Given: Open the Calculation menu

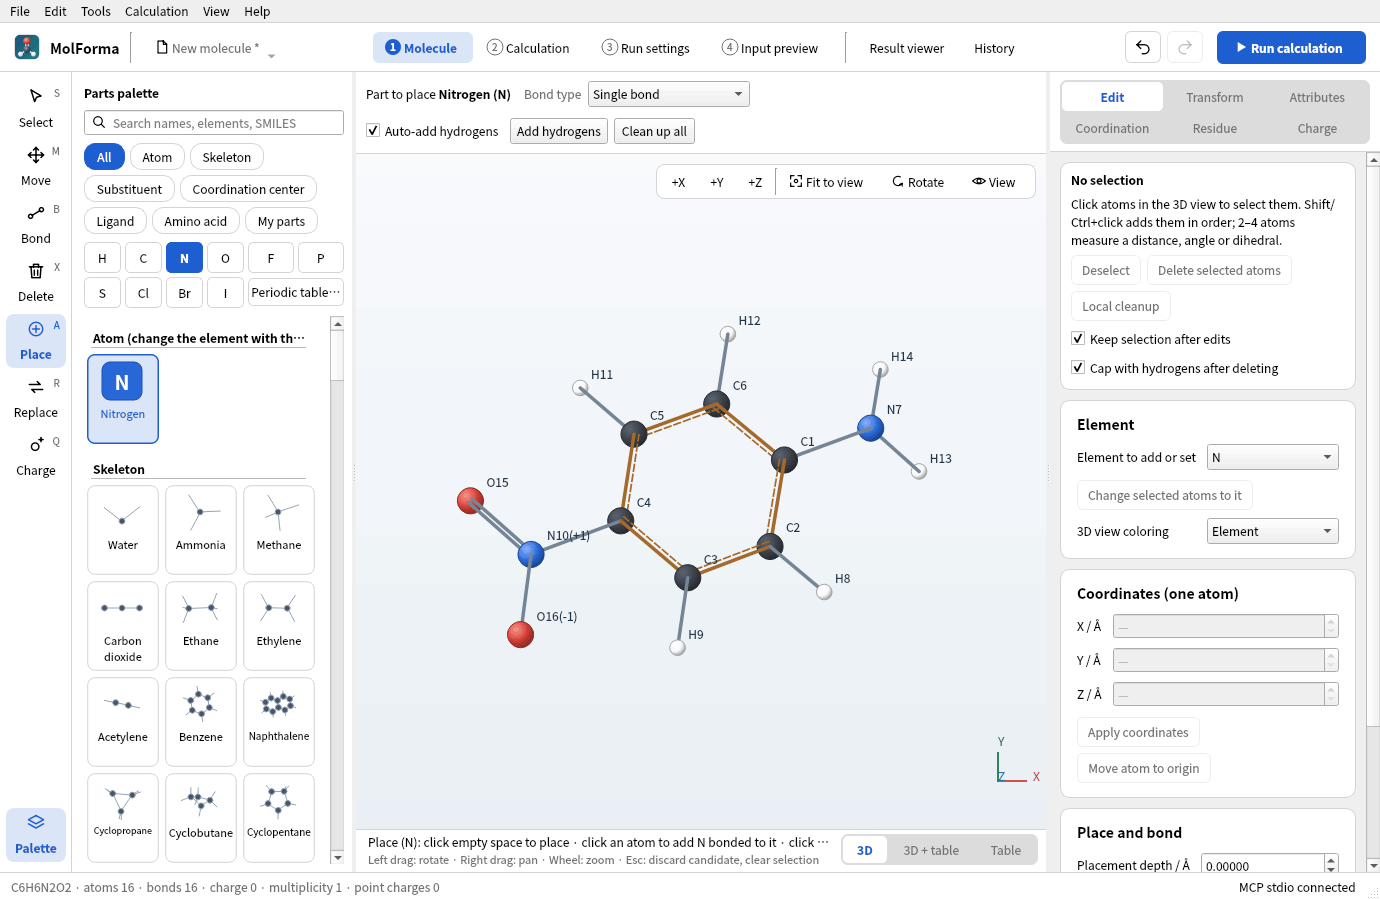Looking at the screenshot, I should [x=156, y=11].
